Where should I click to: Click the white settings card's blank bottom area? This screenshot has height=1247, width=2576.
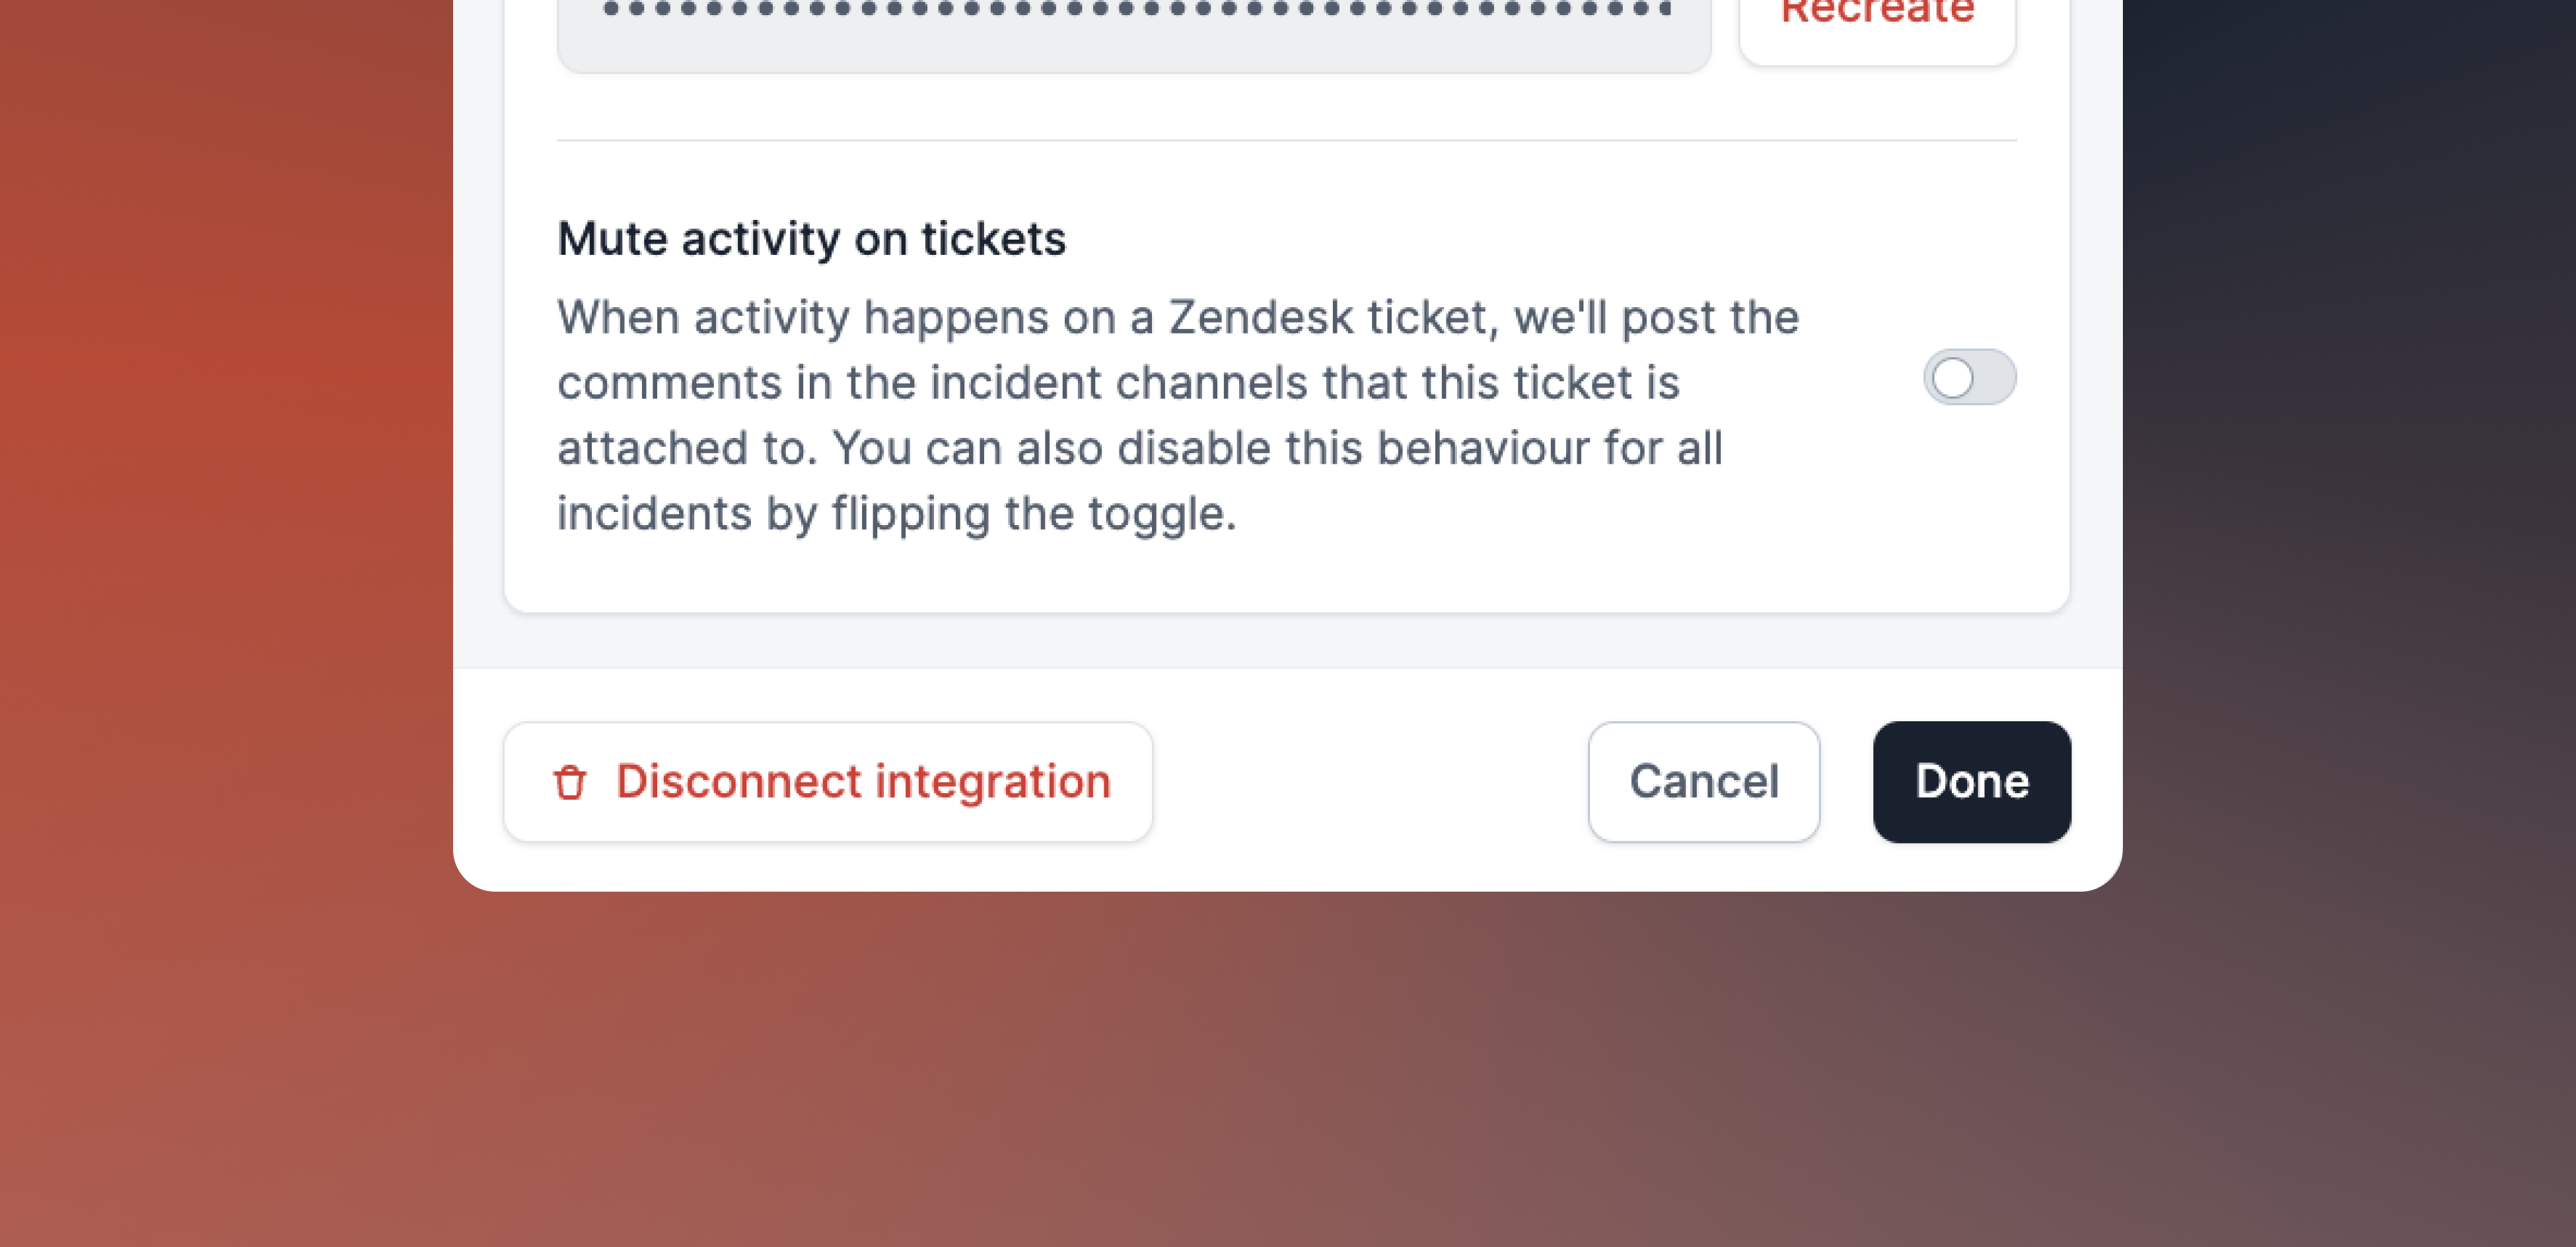pos(1286,578)
